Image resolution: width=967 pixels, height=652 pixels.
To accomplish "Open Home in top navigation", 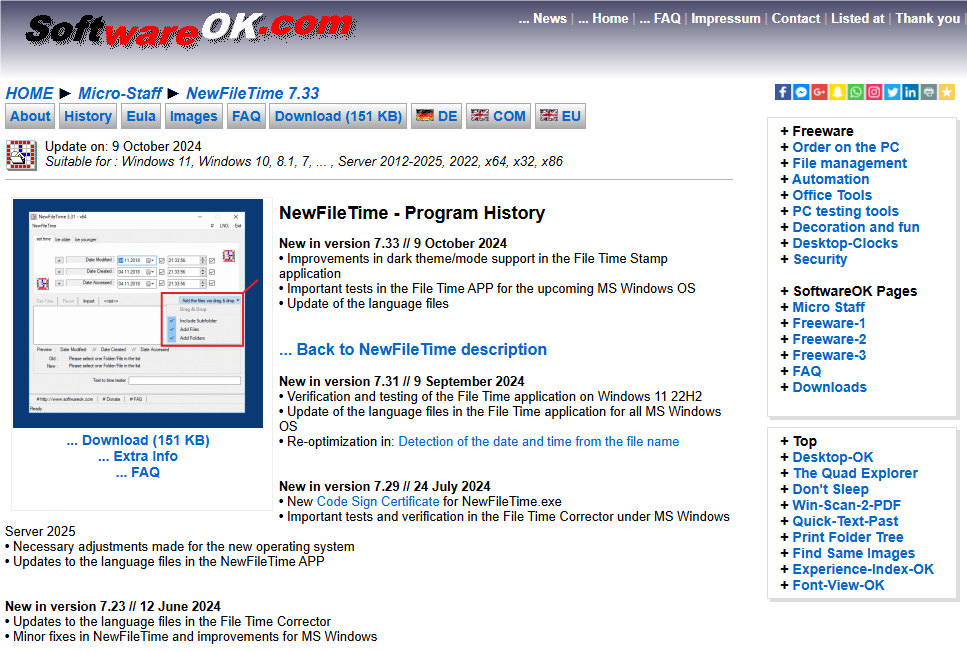I will [x=603, y=19].
